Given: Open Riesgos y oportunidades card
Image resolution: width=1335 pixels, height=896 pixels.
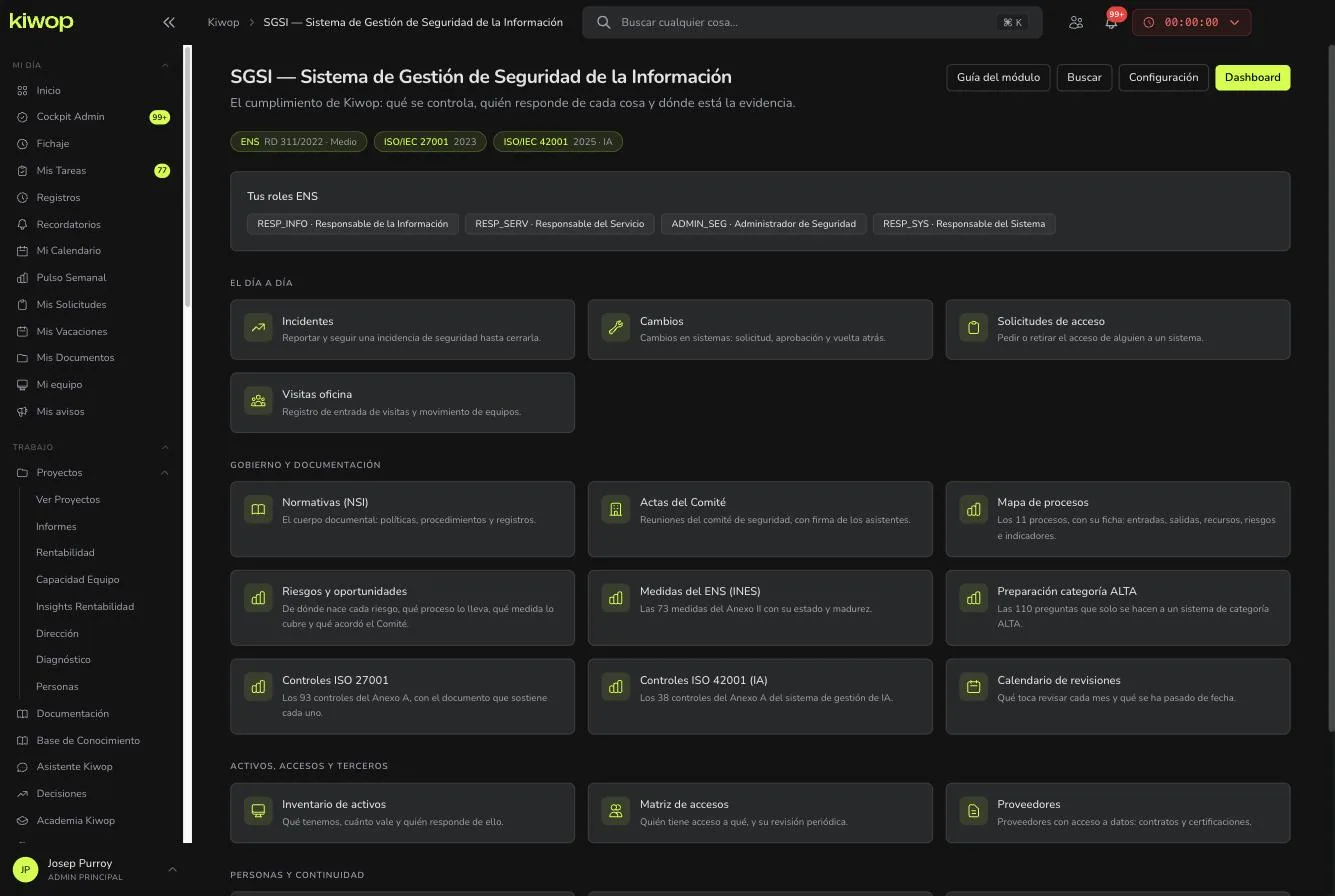Looking at the screenshot, I should click(402, 608).
